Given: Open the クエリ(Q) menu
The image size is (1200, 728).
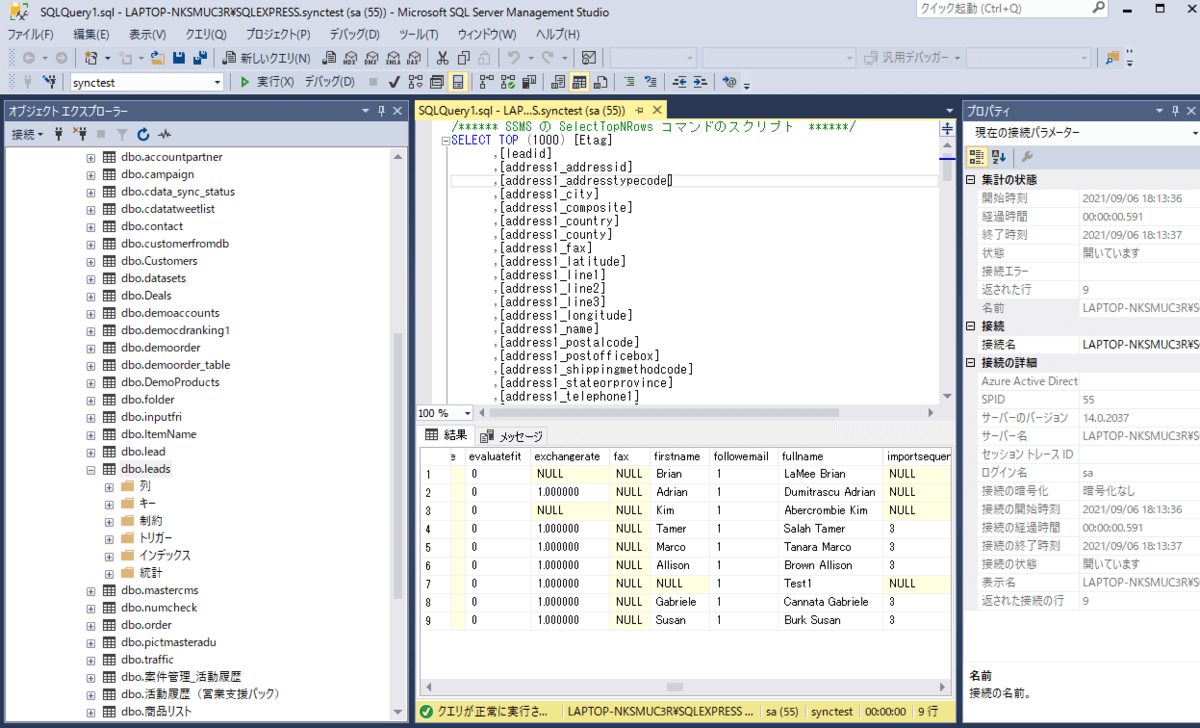Looking at the screenshot, I should [x=205, y=34].
